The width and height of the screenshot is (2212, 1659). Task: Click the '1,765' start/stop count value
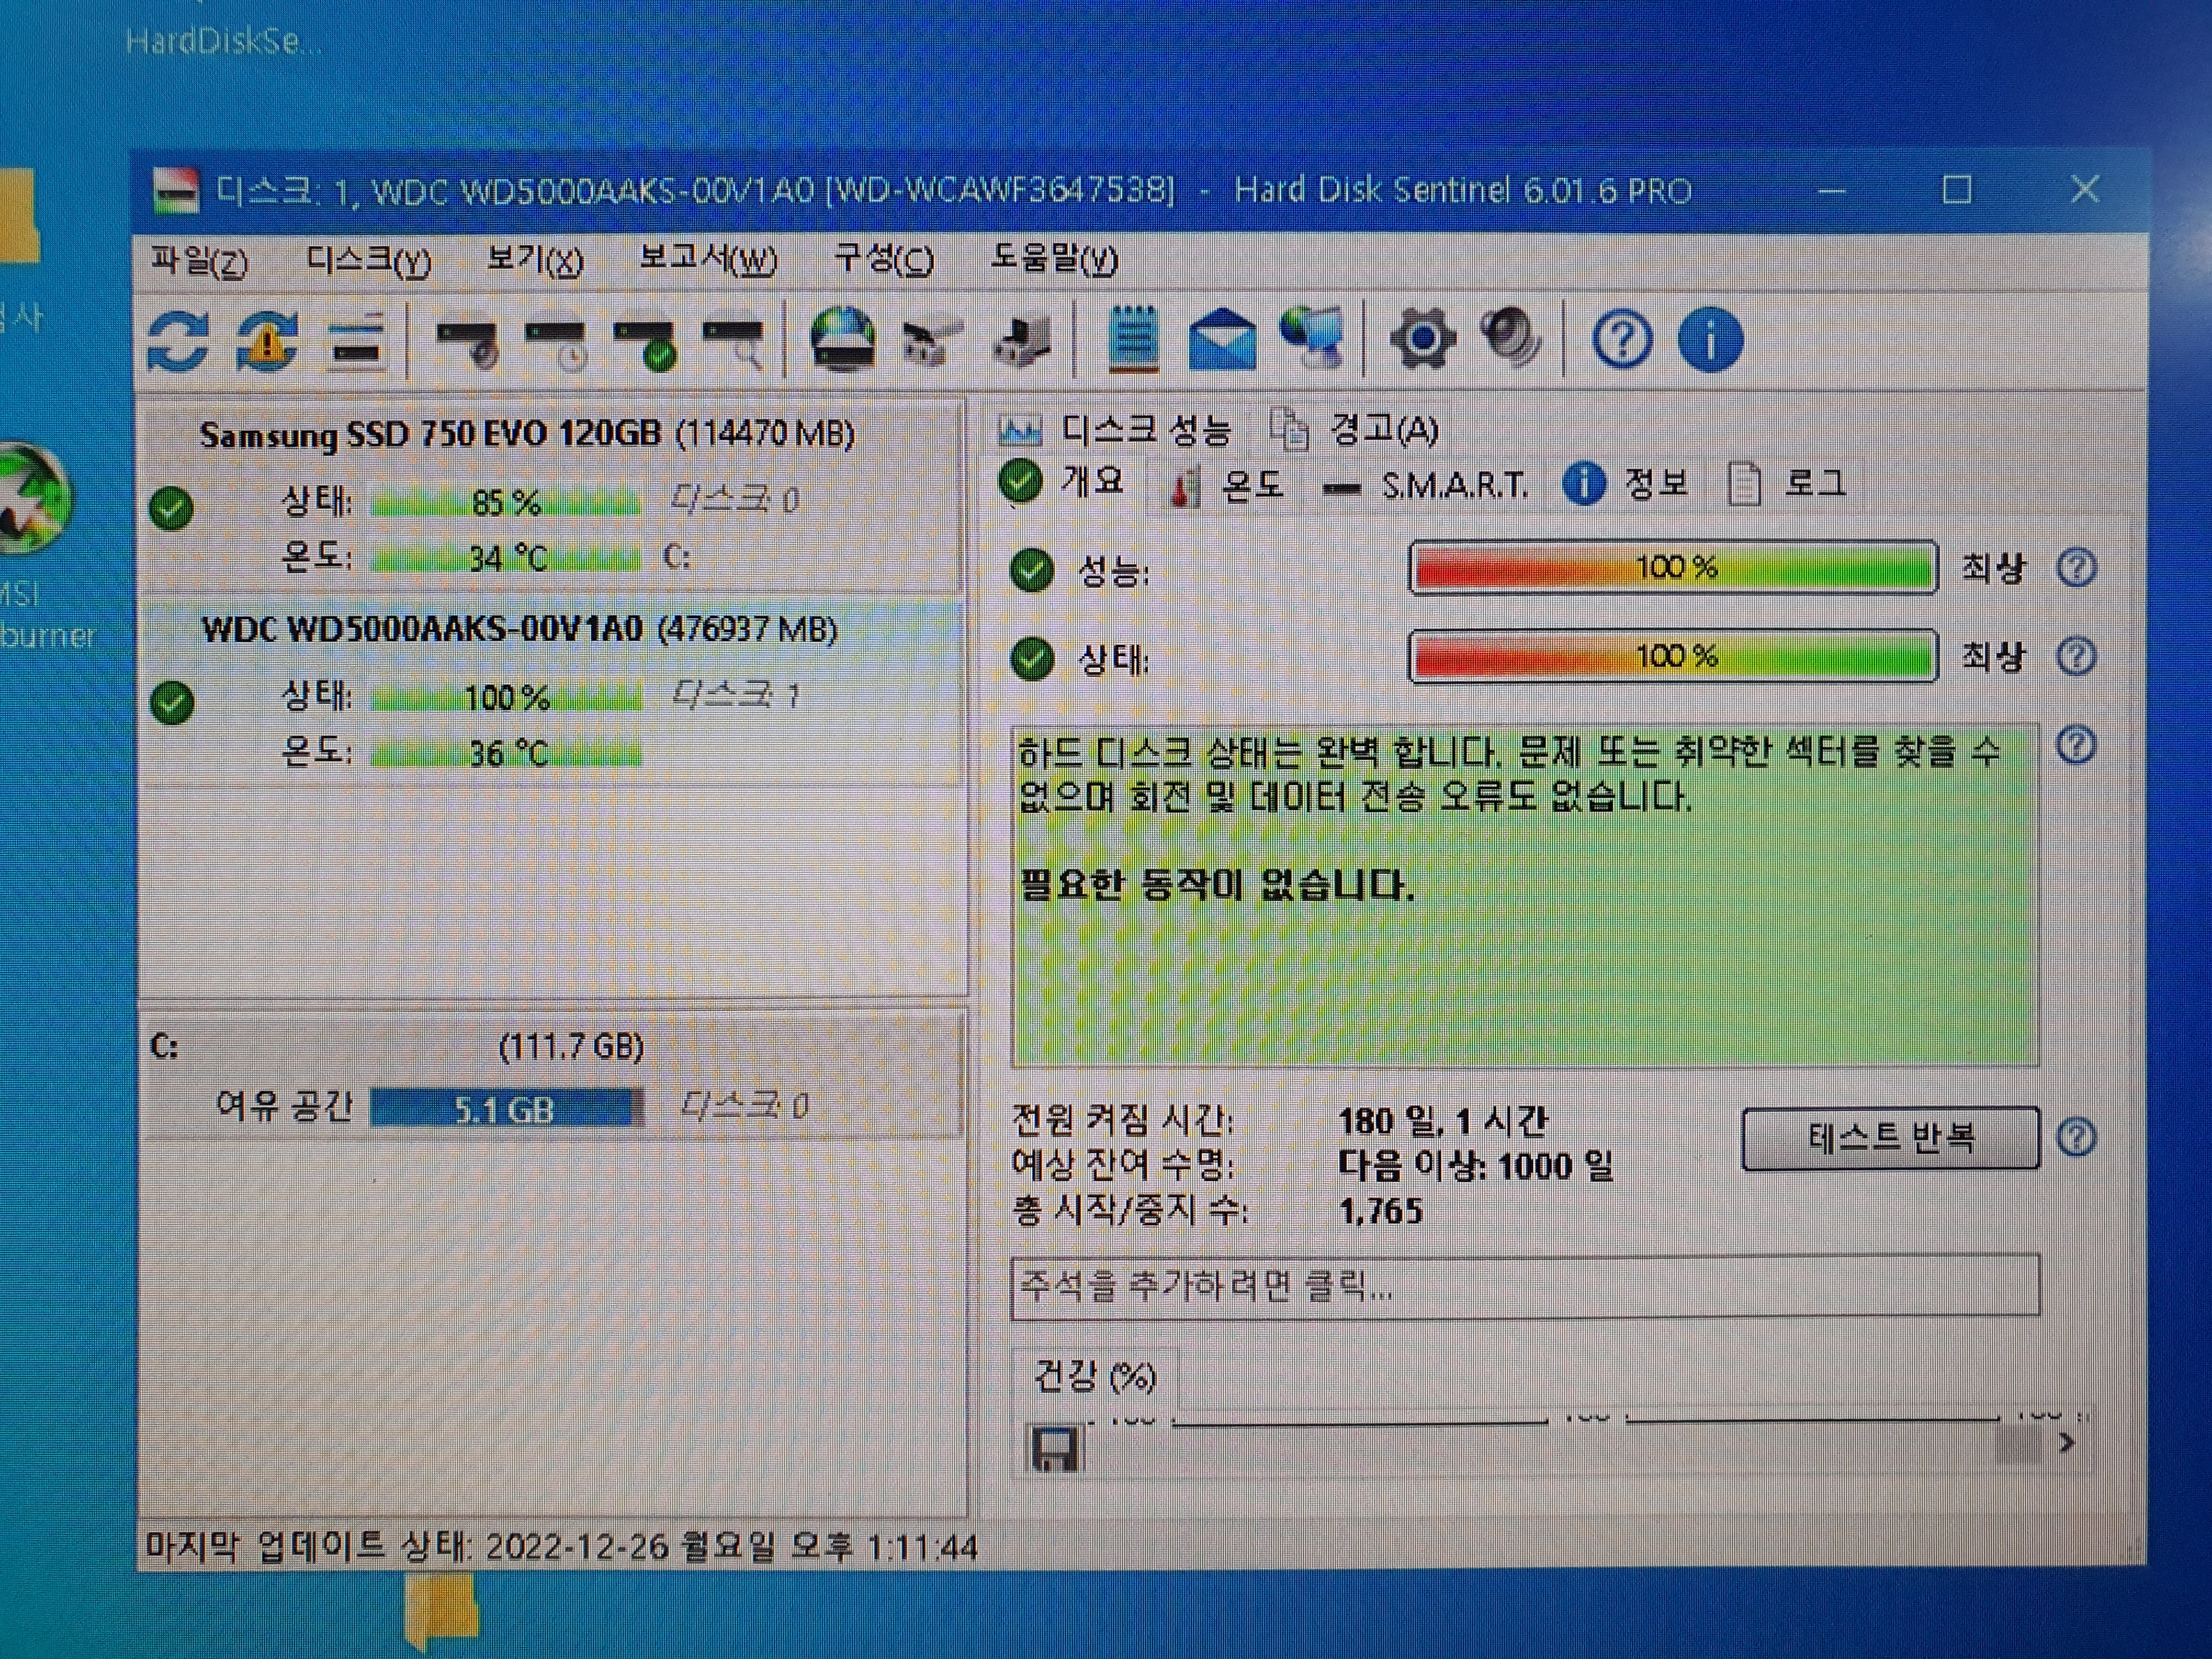(1381, 1212)
